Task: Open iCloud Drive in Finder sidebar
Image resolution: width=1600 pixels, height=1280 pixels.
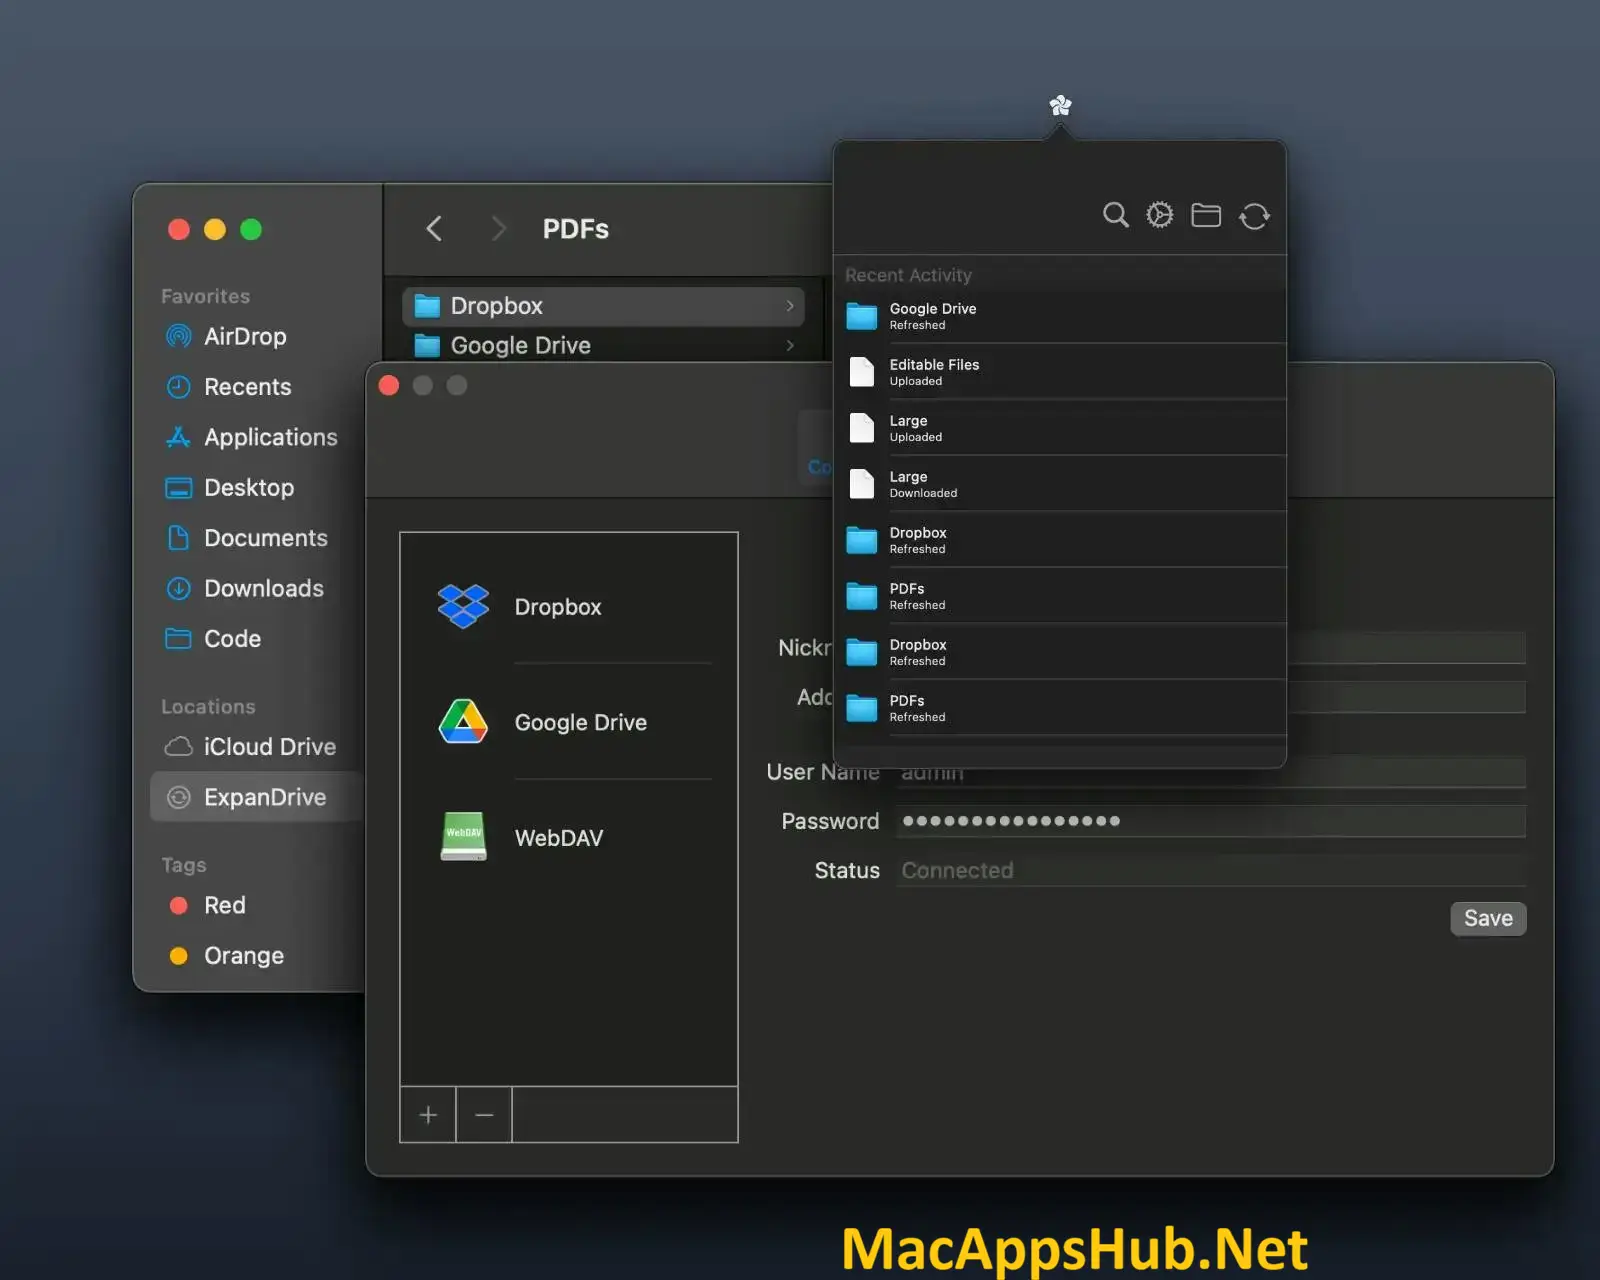Action: (269, 747)
